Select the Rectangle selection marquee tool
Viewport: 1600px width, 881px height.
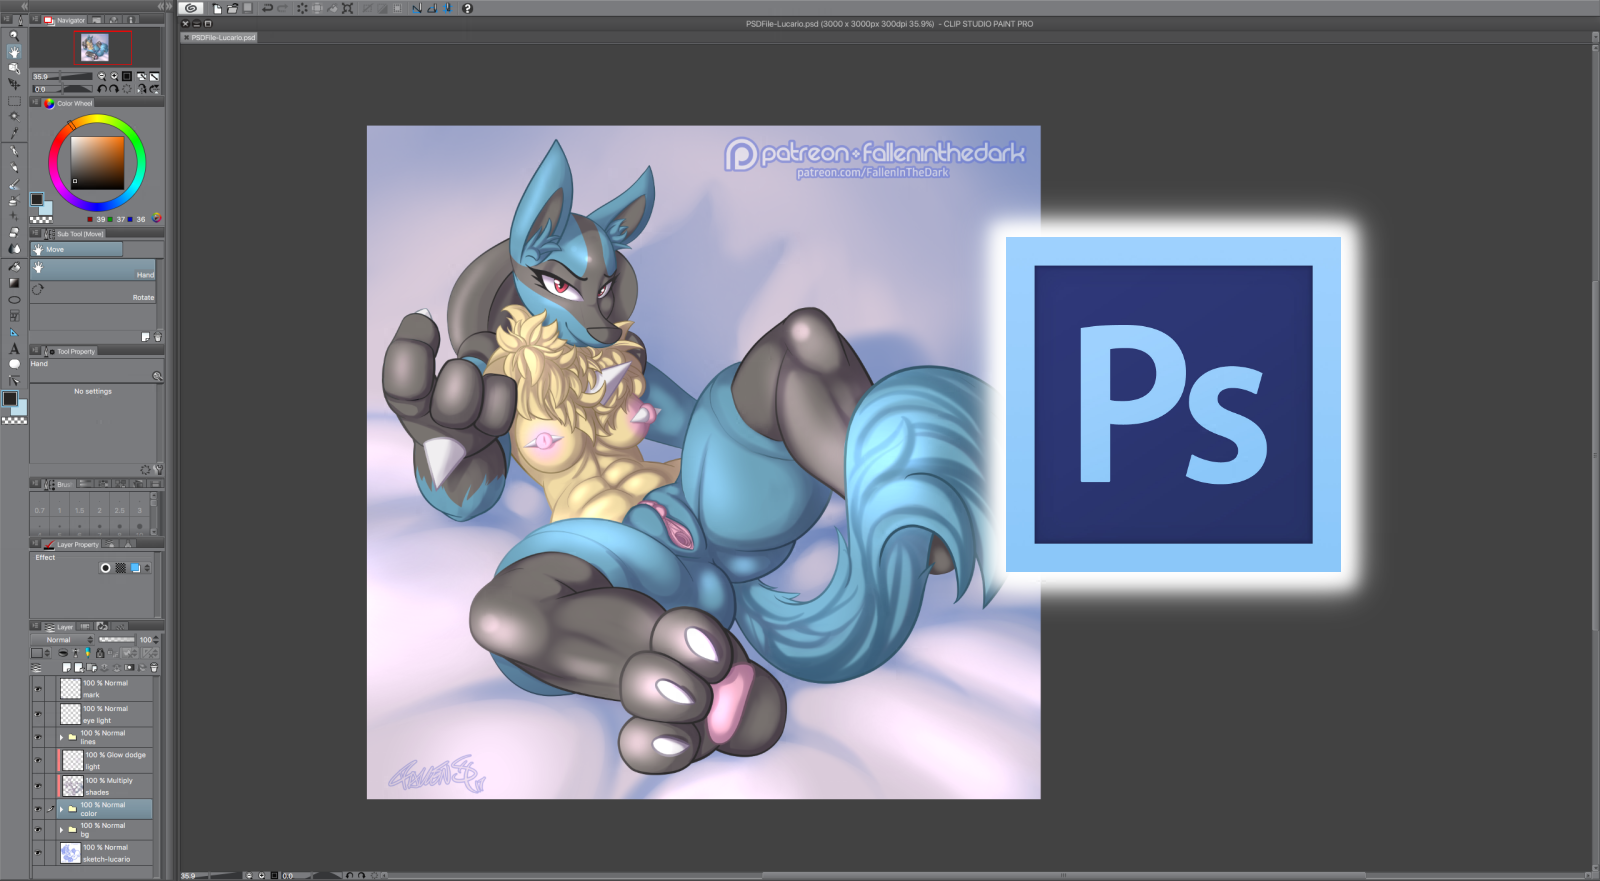coord(14,101)
